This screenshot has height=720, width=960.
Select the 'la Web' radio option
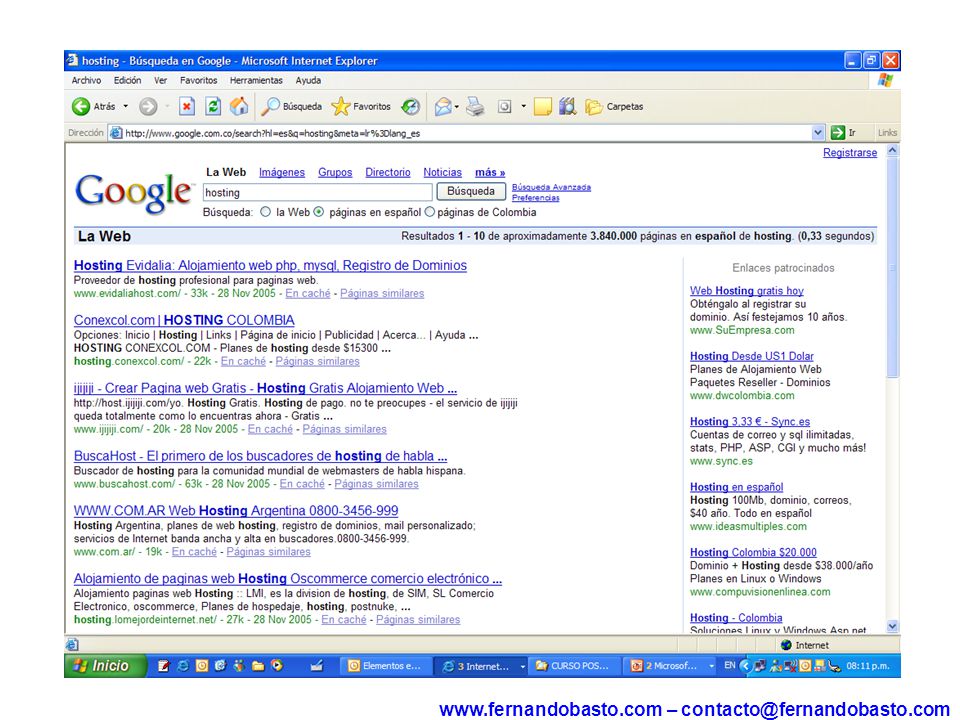click(x=265, y=212)
